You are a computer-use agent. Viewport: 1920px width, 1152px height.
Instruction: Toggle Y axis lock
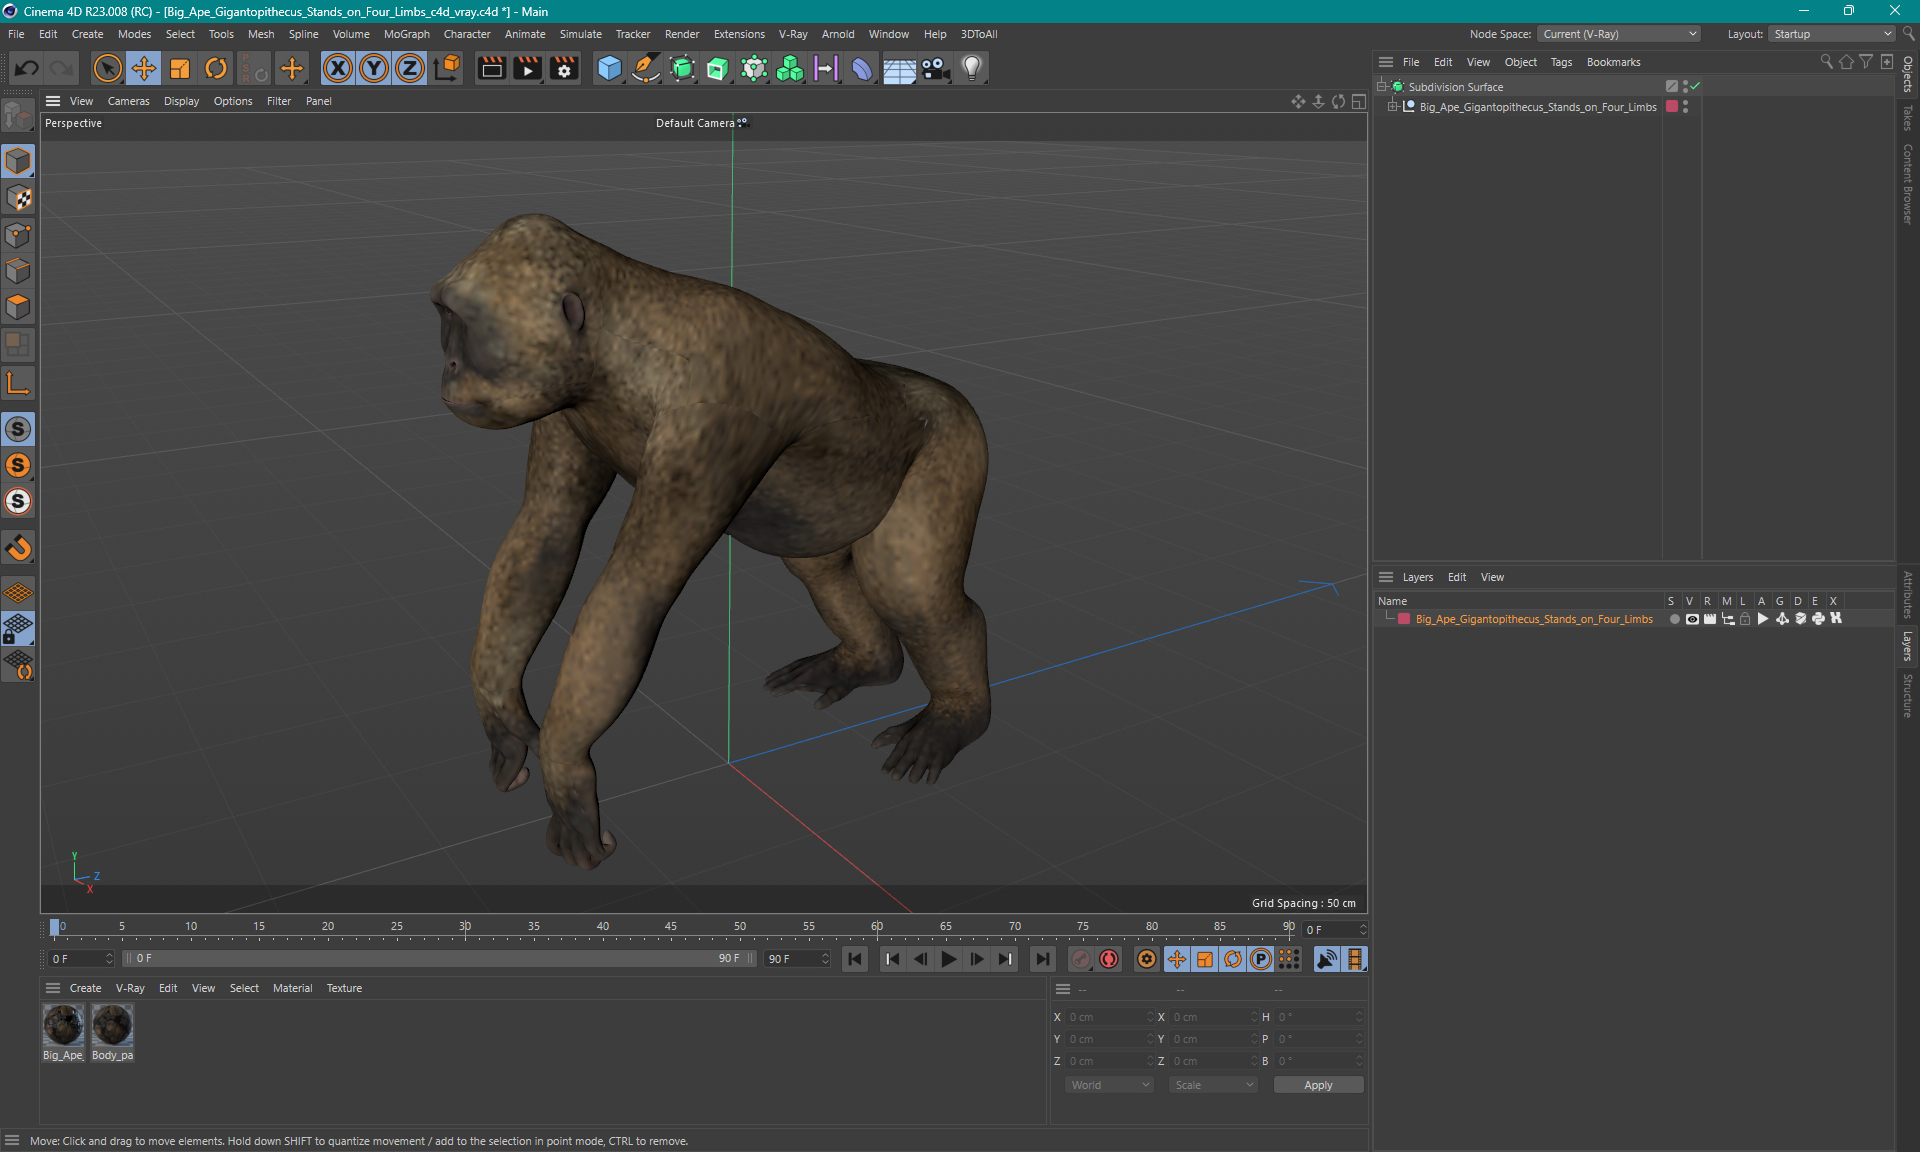[x=374, y=68]
